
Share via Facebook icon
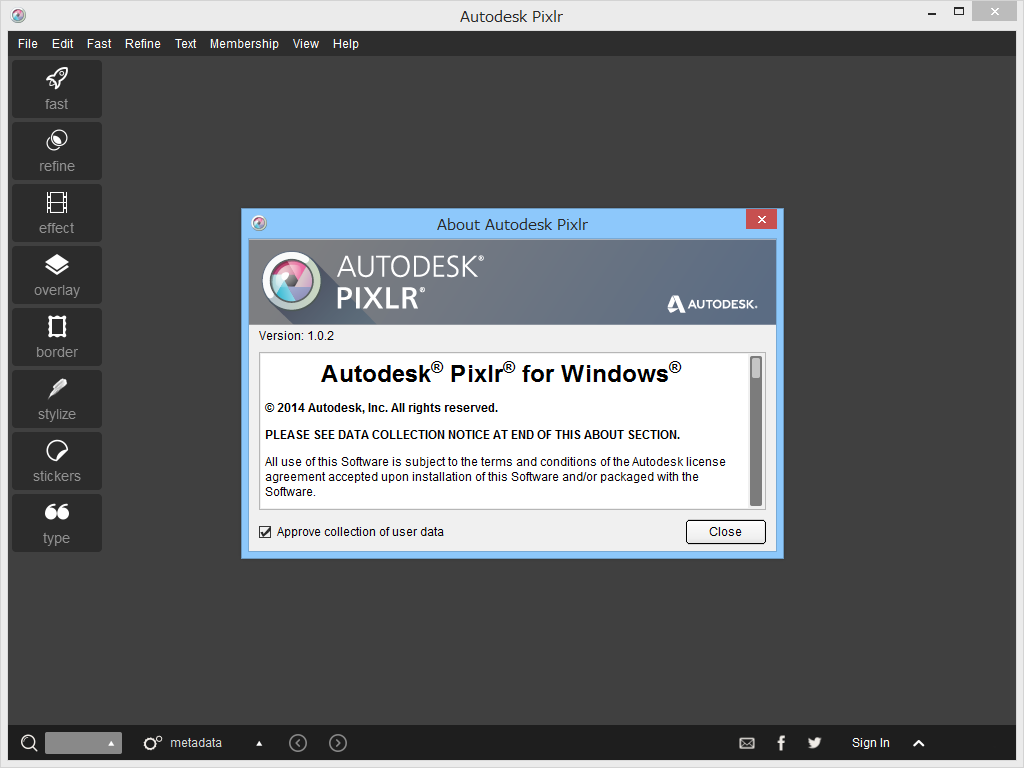[x=781, y=743]
